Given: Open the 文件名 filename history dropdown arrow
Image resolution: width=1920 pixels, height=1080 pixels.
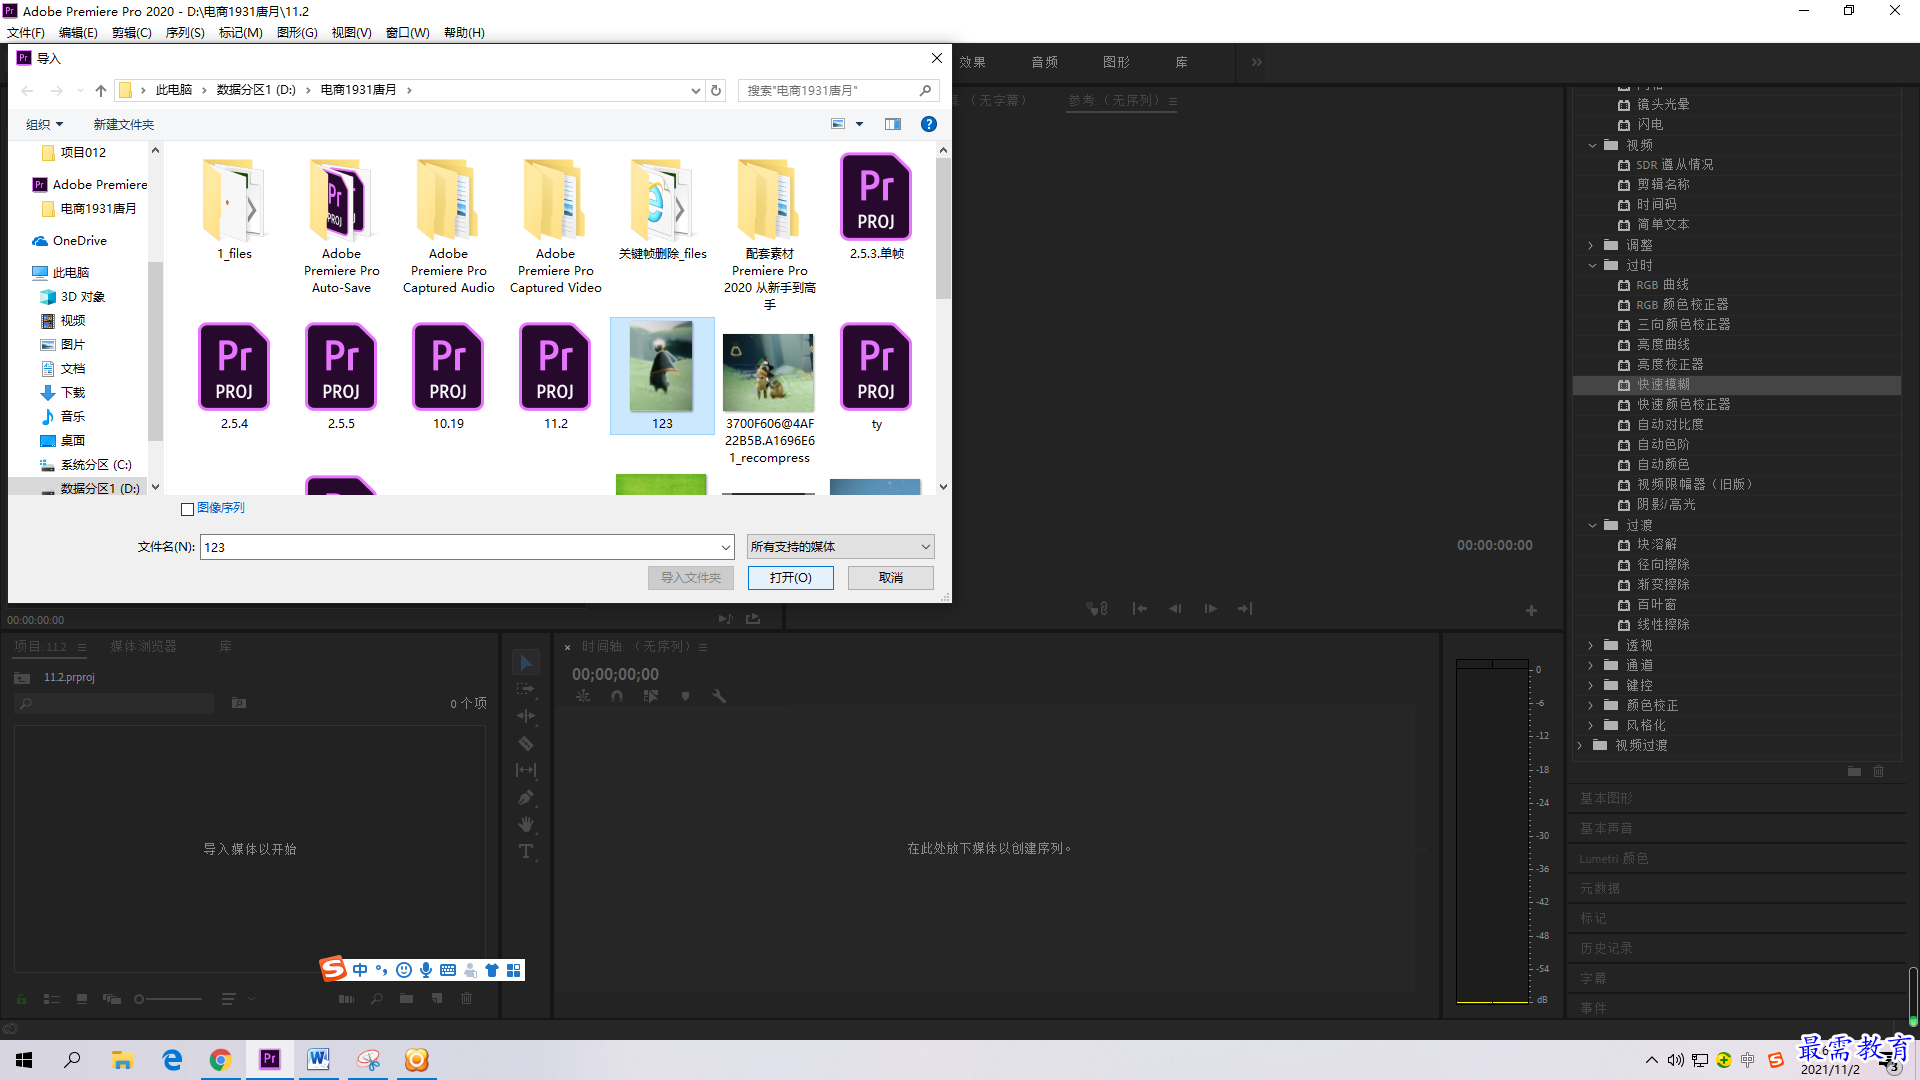Looking at the screenshot, I should pyautogui.click(x=726, y=547).
